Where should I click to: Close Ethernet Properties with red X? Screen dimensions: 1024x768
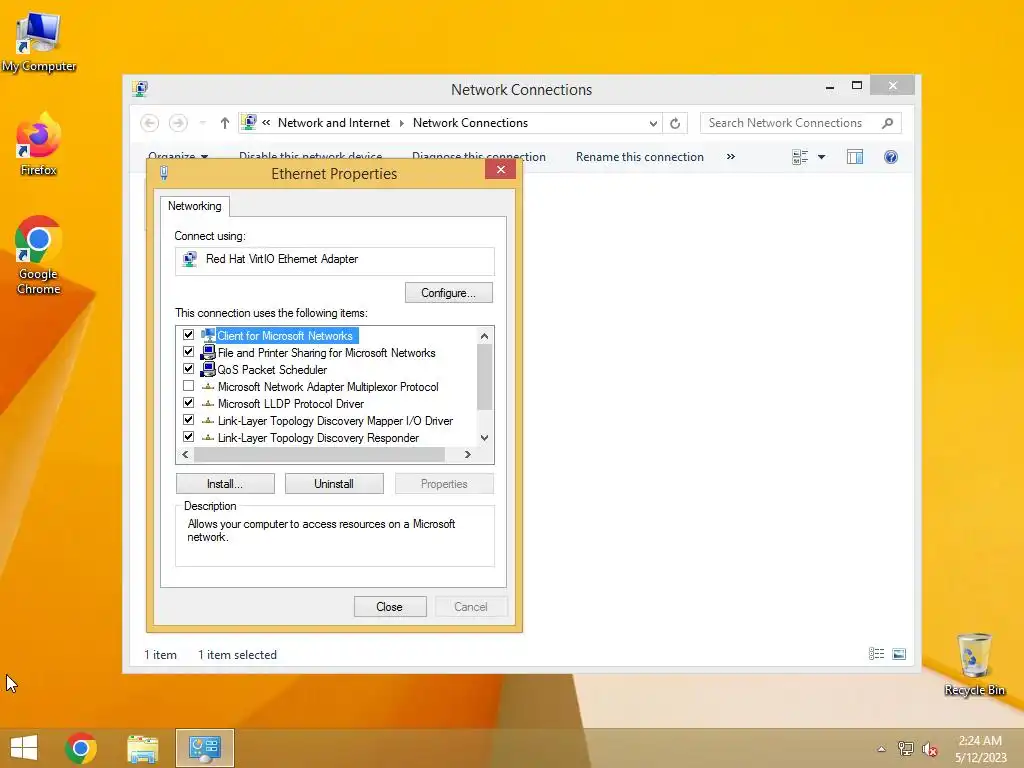point(501,170)
